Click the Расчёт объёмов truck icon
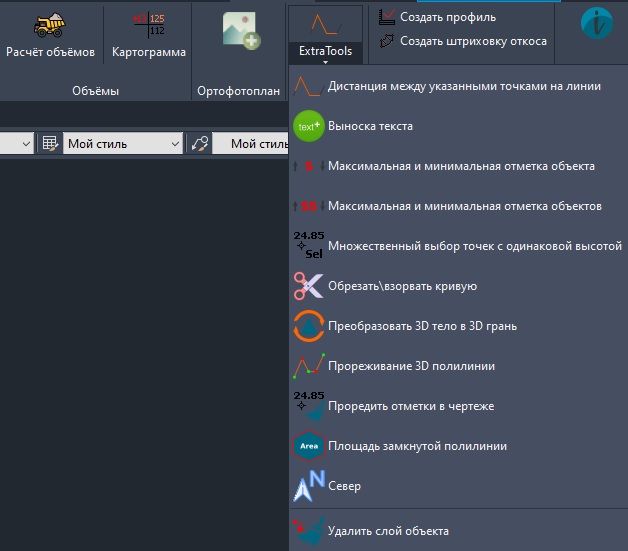 pos(49,25)
